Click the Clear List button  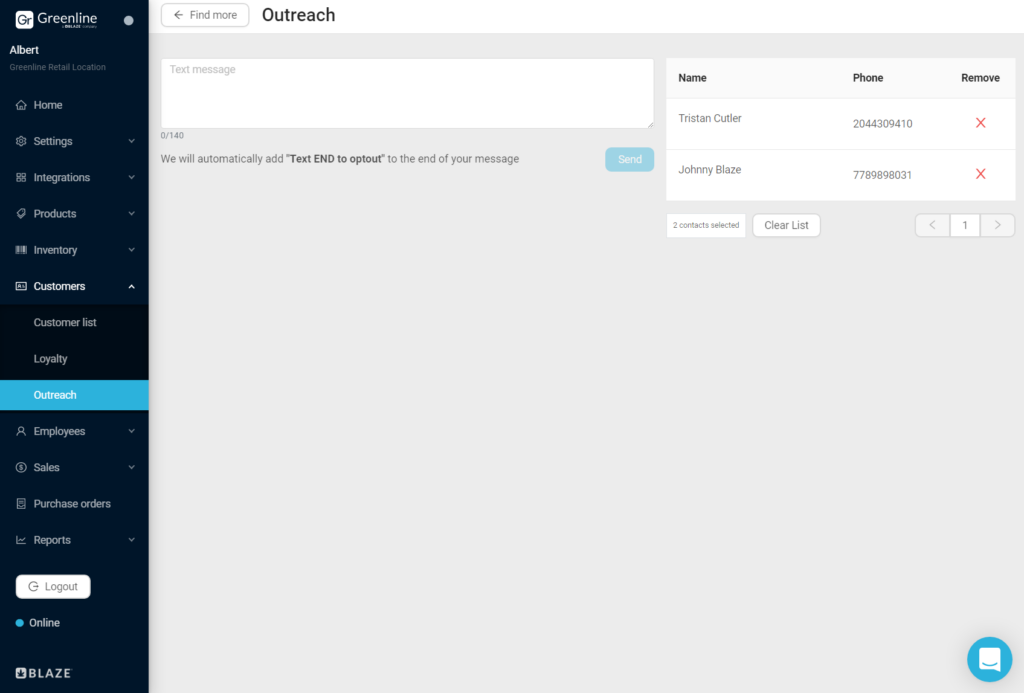click(x=786, y=225)
